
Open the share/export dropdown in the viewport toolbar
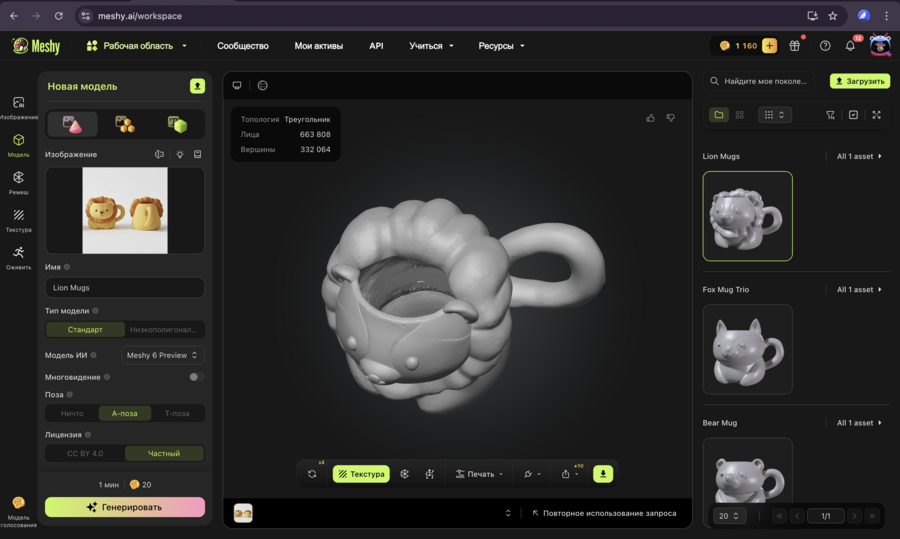click(569, 474)
